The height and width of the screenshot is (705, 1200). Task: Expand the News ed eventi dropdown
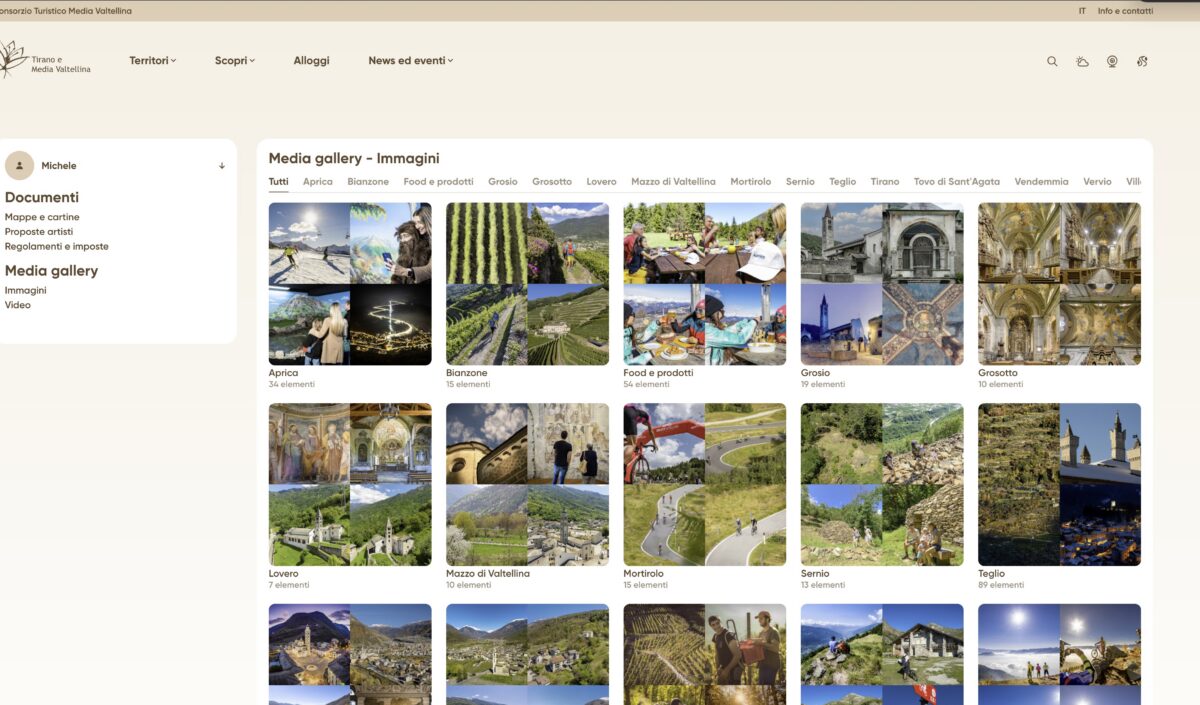[410, 61]
